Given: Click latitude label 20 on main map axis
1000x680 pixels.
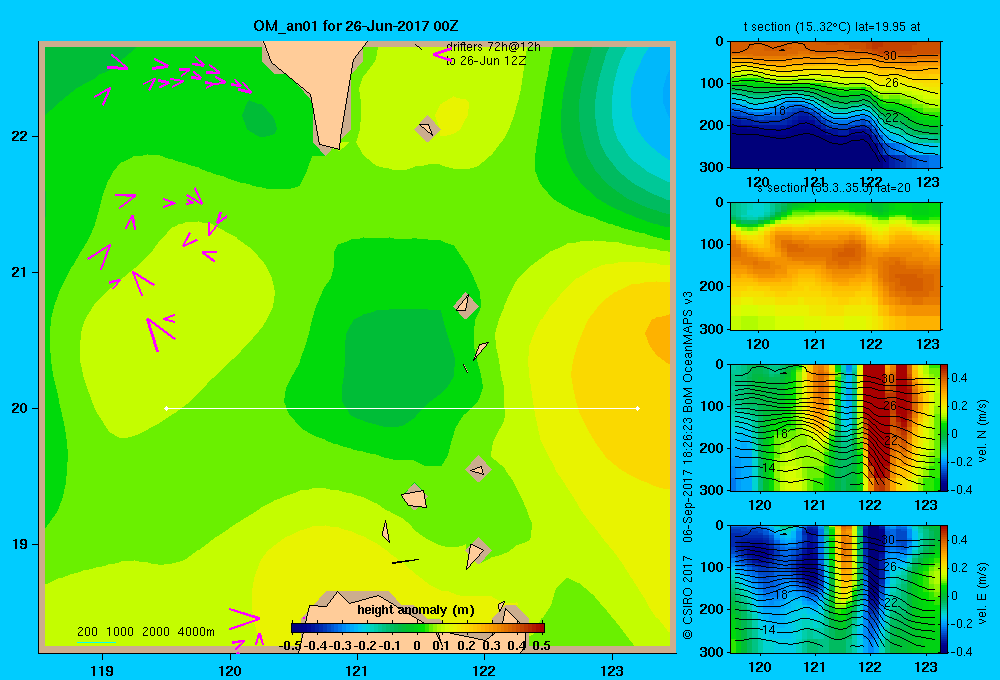Looking at the screenshot, I should point(20,408).
